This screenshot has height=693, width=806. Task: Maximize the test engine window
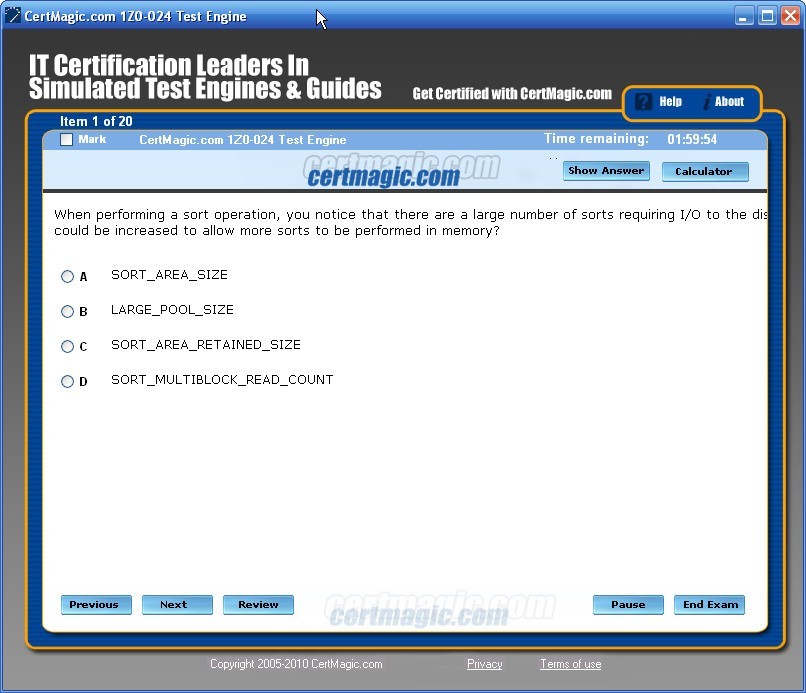pyautogui.click(x=767, y=16)
